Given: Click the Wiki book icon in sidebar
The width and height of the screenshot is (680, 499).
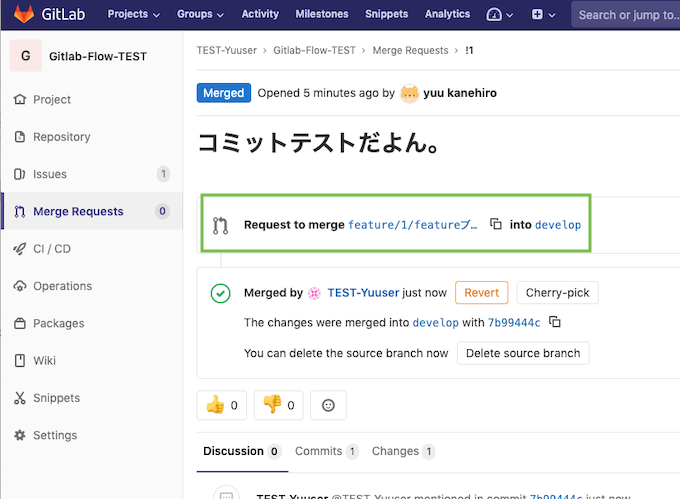Looking at the screenshot, I should [20, 360].
